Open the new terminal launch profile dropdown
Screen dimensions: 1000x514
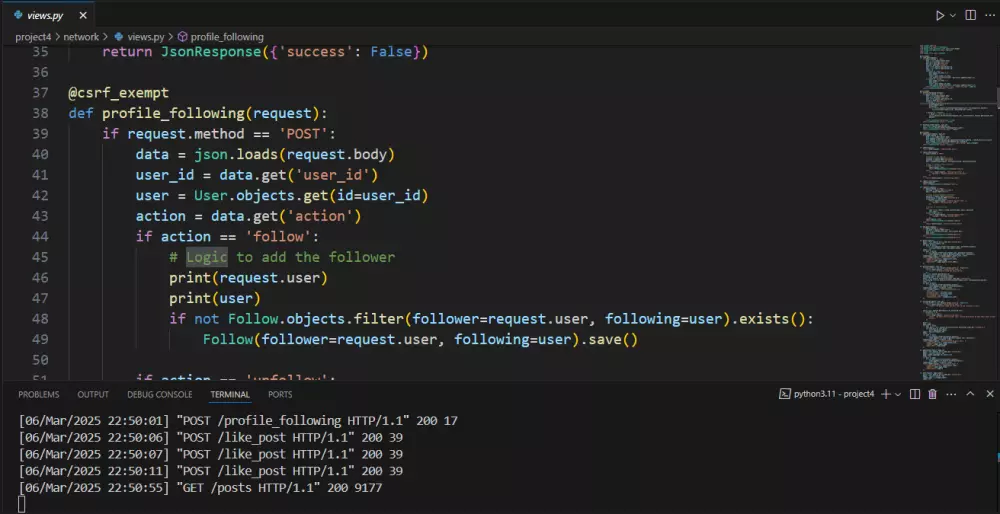898,394
